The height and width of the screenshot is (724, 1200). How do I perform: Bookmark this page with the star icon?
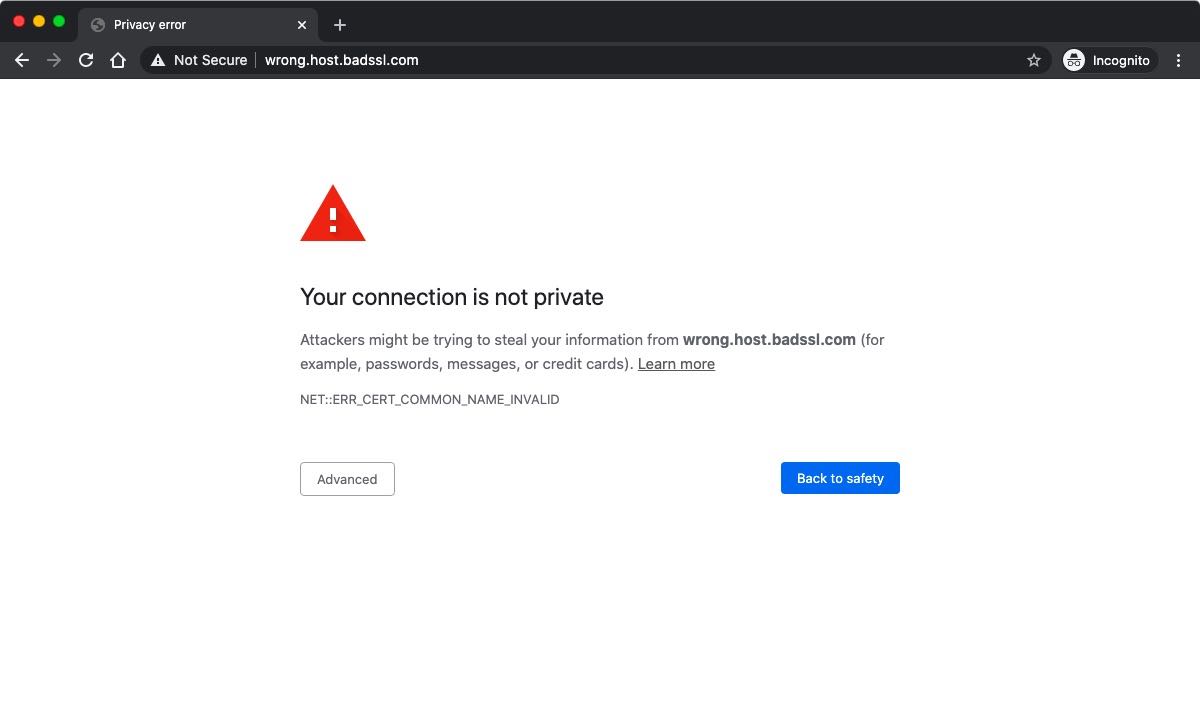pyautogui.click(x=1034, y=60)
